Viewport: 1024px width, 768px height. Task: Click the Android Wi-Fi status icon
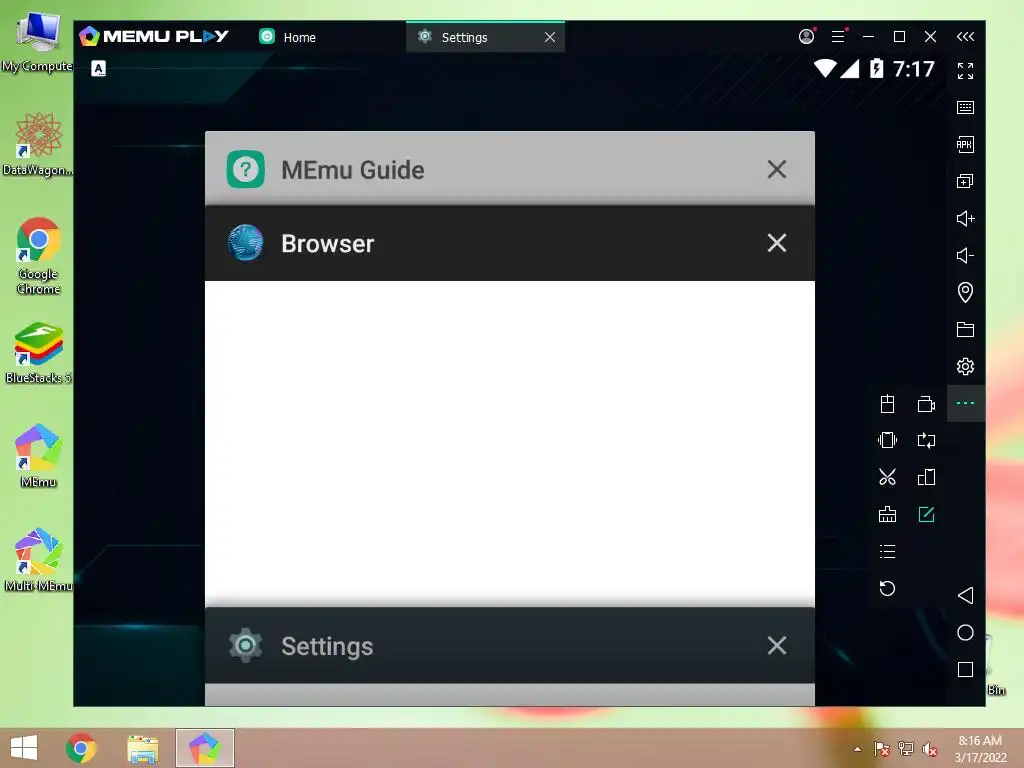(x=825, y=69)
